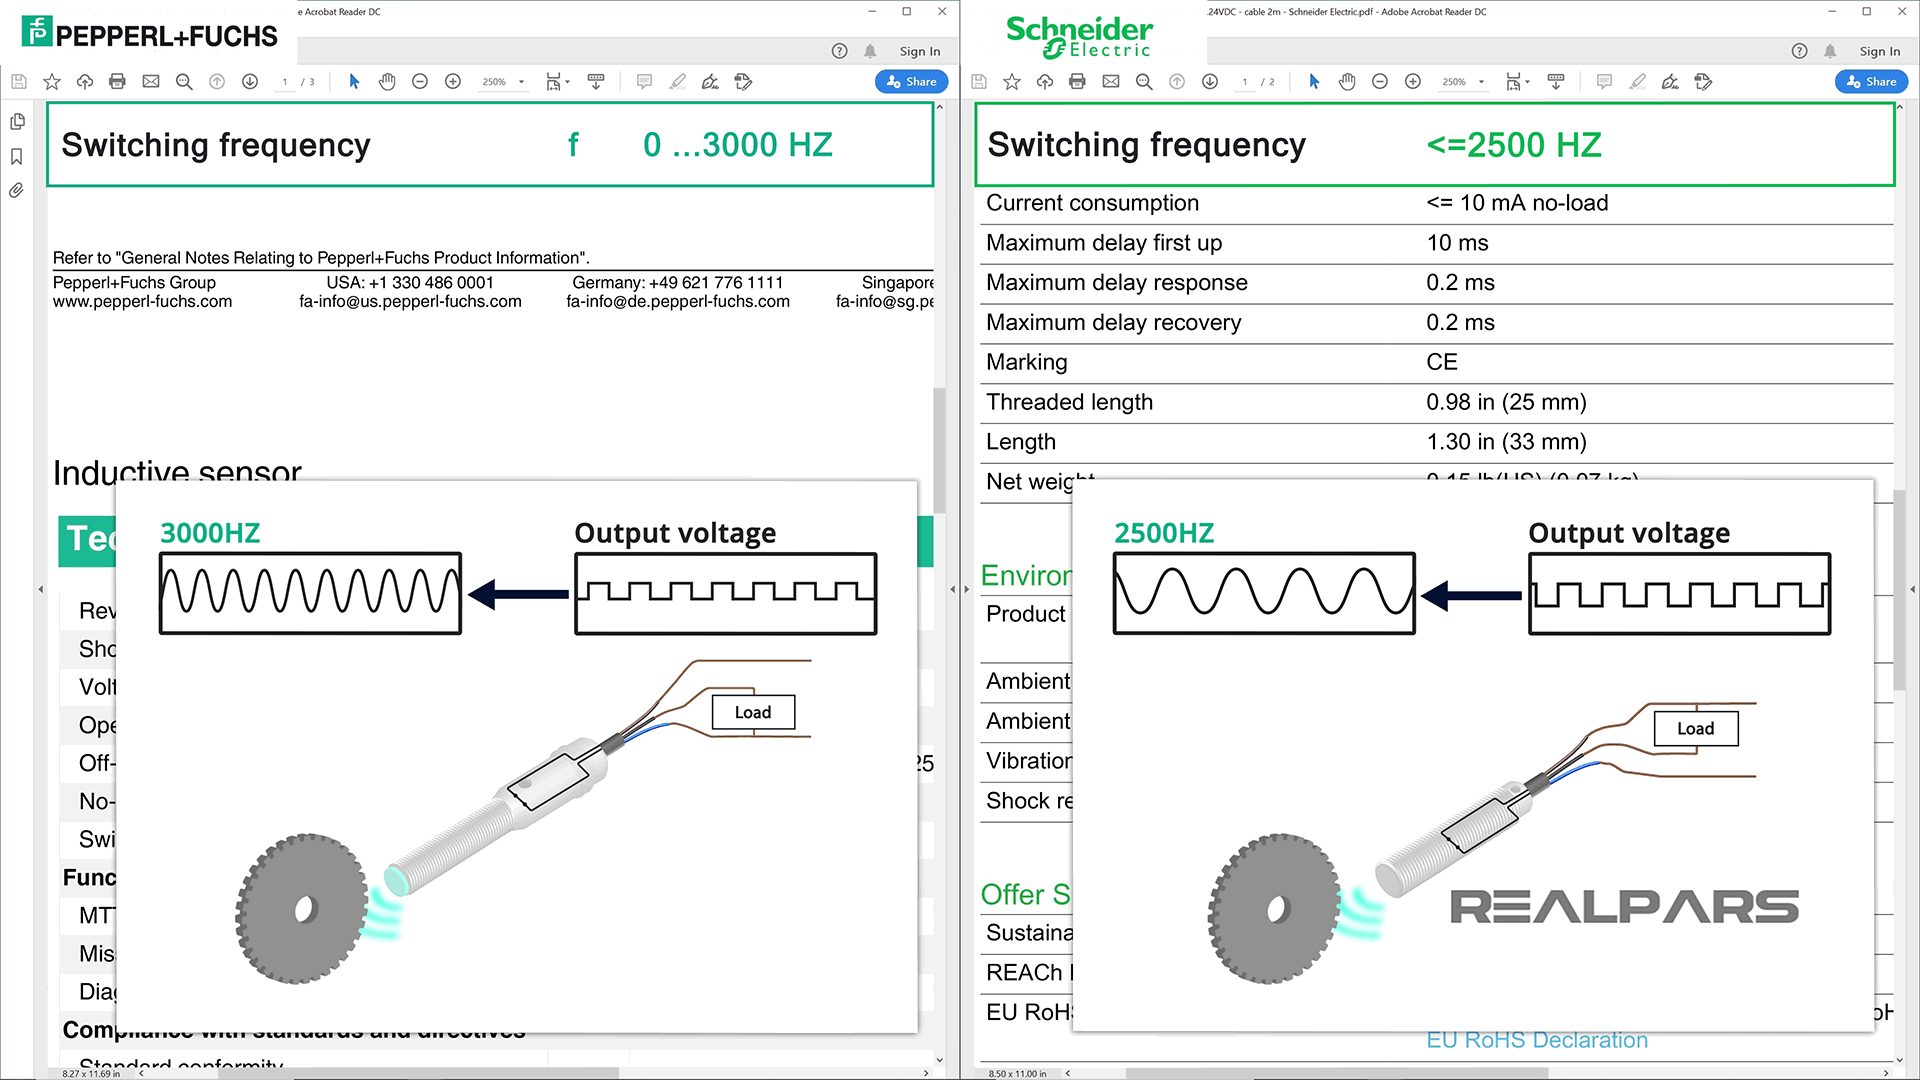1920x1080 pixels.
Task: Click the Bookmarks icon in left sidebar
Action: point(16,156)
